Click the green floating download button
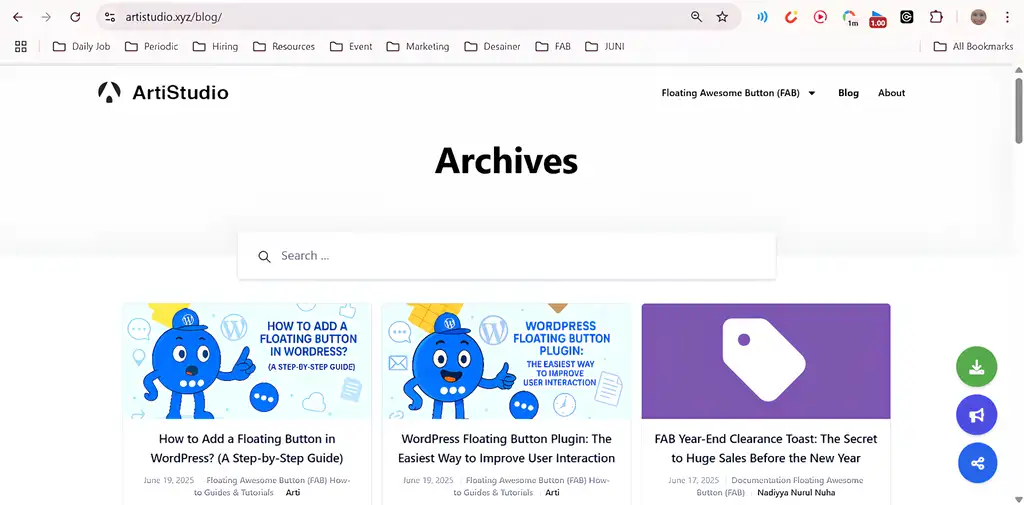This screenshot has width=1024, height=505. point(976,367)
